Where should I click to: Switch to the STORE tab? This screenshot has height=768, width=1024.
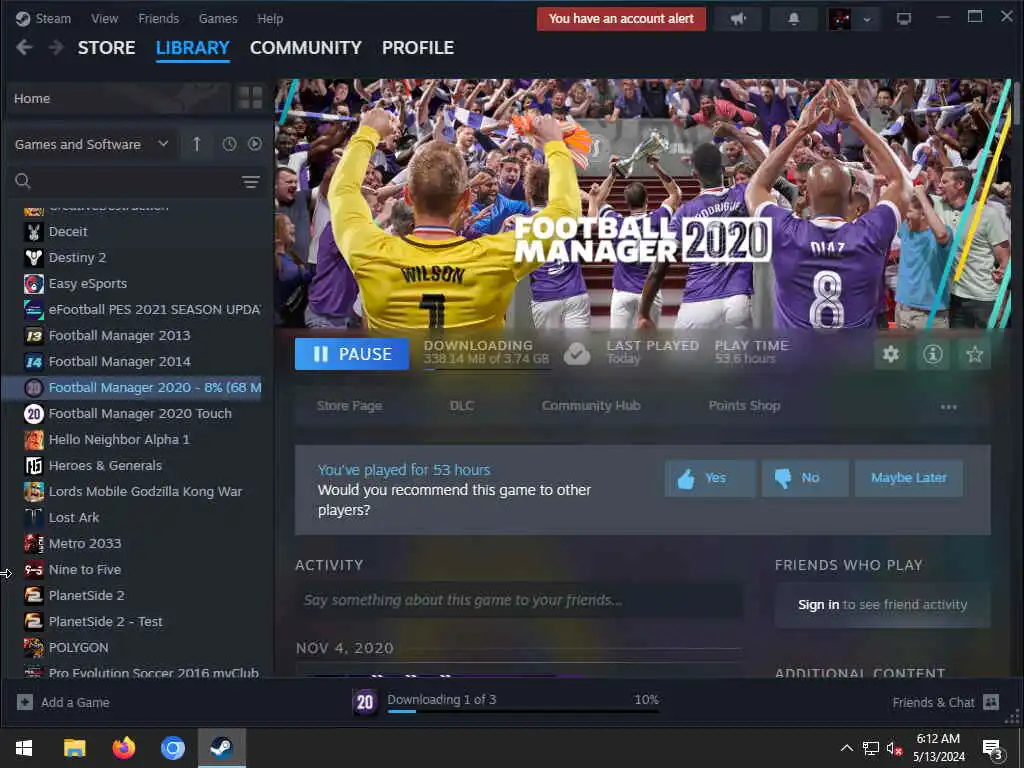coord(106,48)
